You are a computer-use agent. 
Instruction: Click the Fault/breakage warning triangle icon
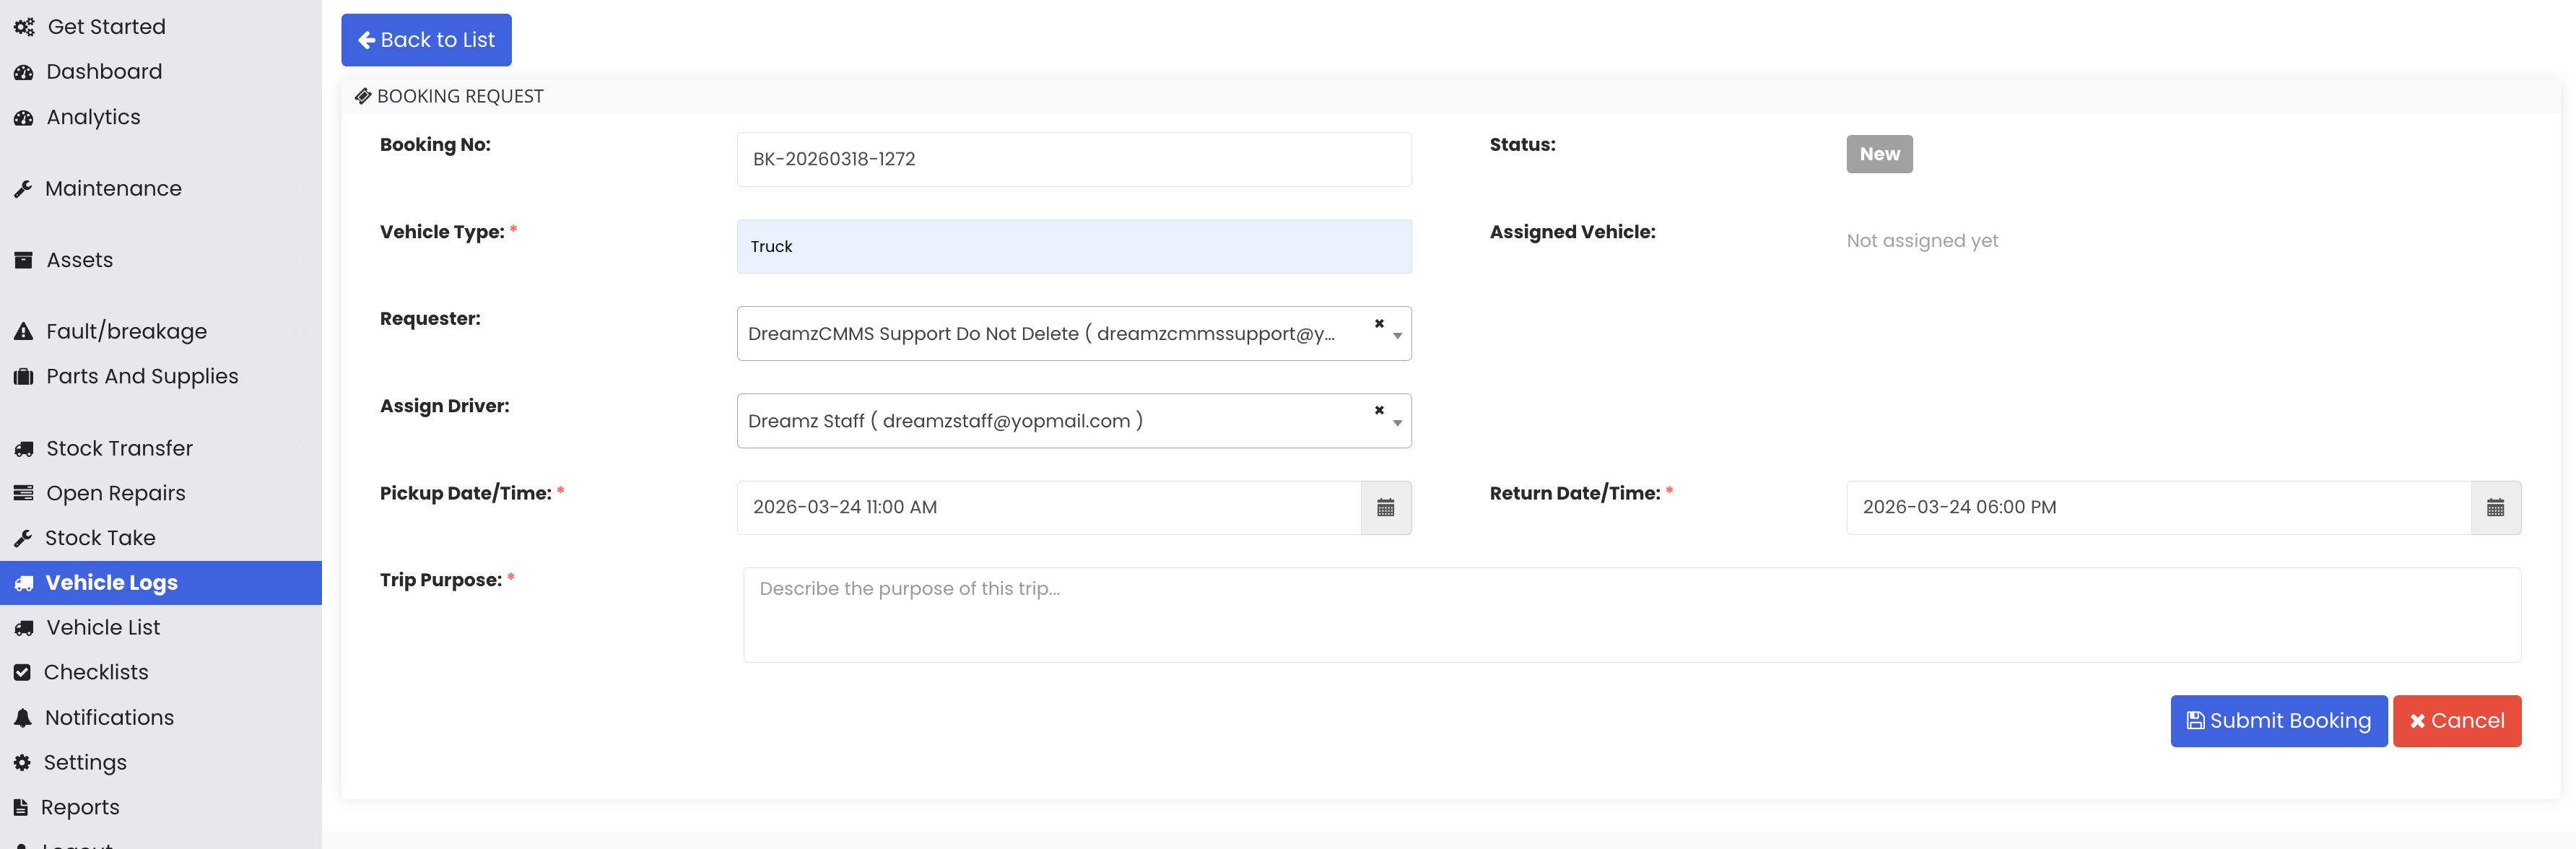click(x=23, y=331)
